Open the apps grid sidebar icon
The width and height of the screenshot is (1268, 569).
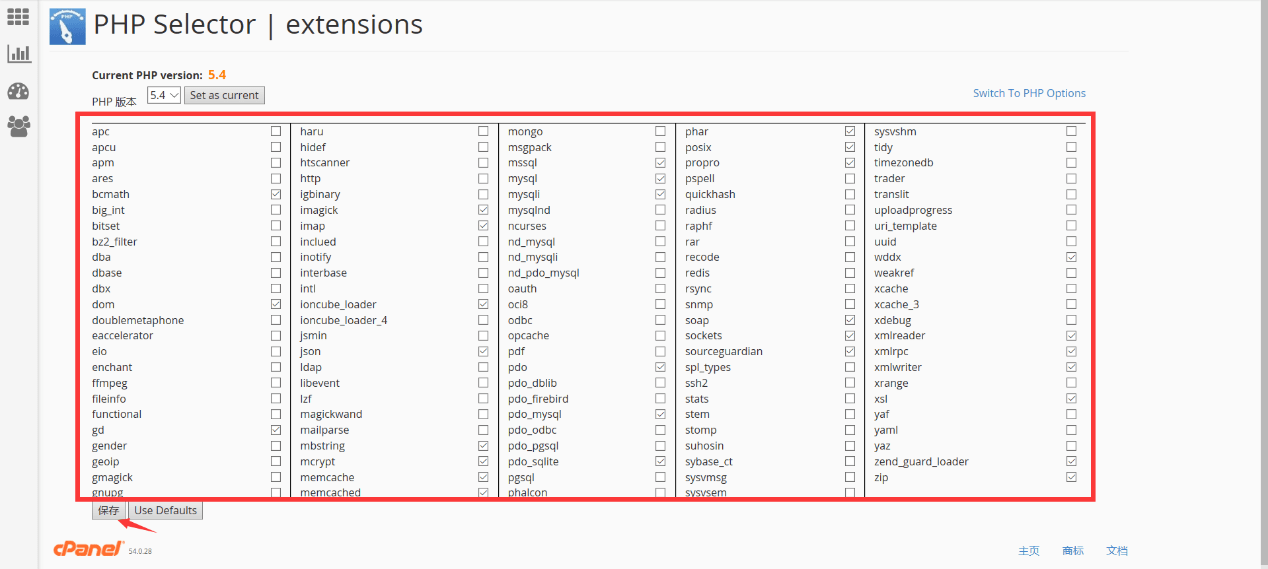tap(18, 17)
